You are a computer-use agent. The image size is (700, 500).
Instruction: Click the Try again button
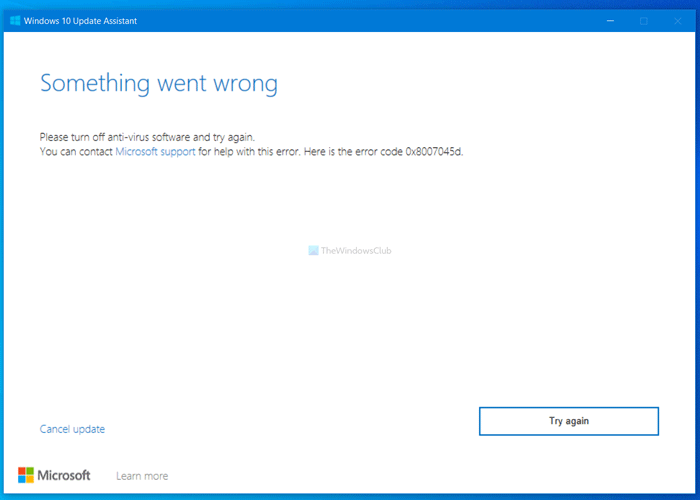point(569,421)
